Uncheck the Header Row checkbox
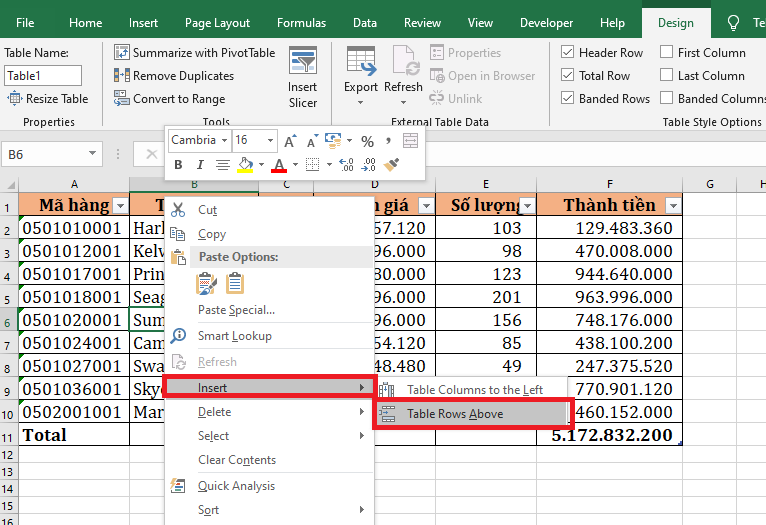Screen dimensions: 766x525 (568, 53)
